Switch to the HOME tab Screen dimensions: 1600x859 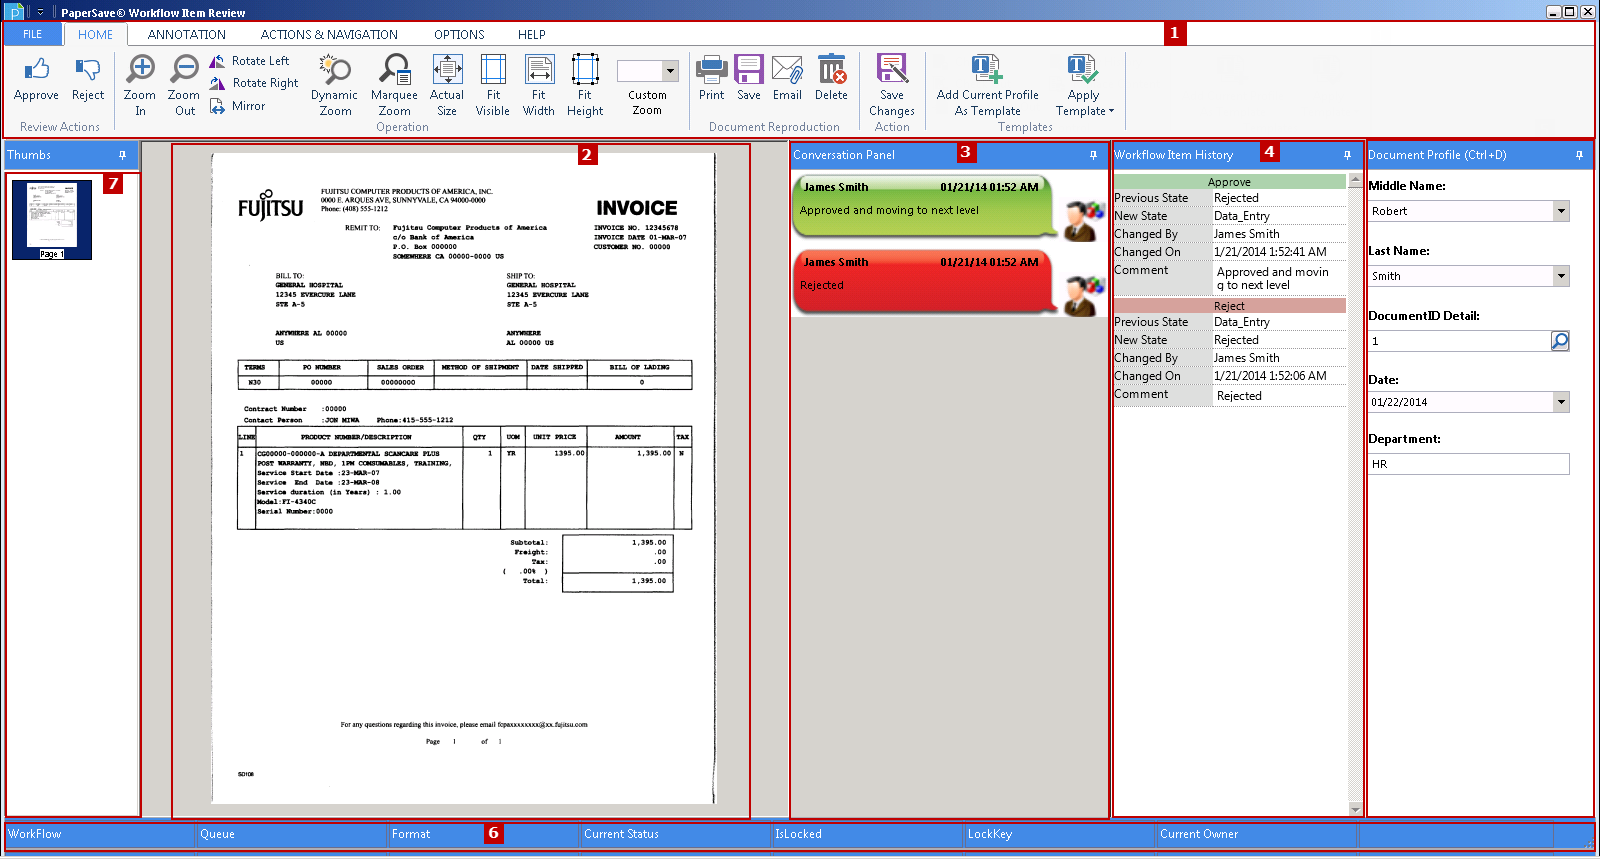click(x=96, y=34)
